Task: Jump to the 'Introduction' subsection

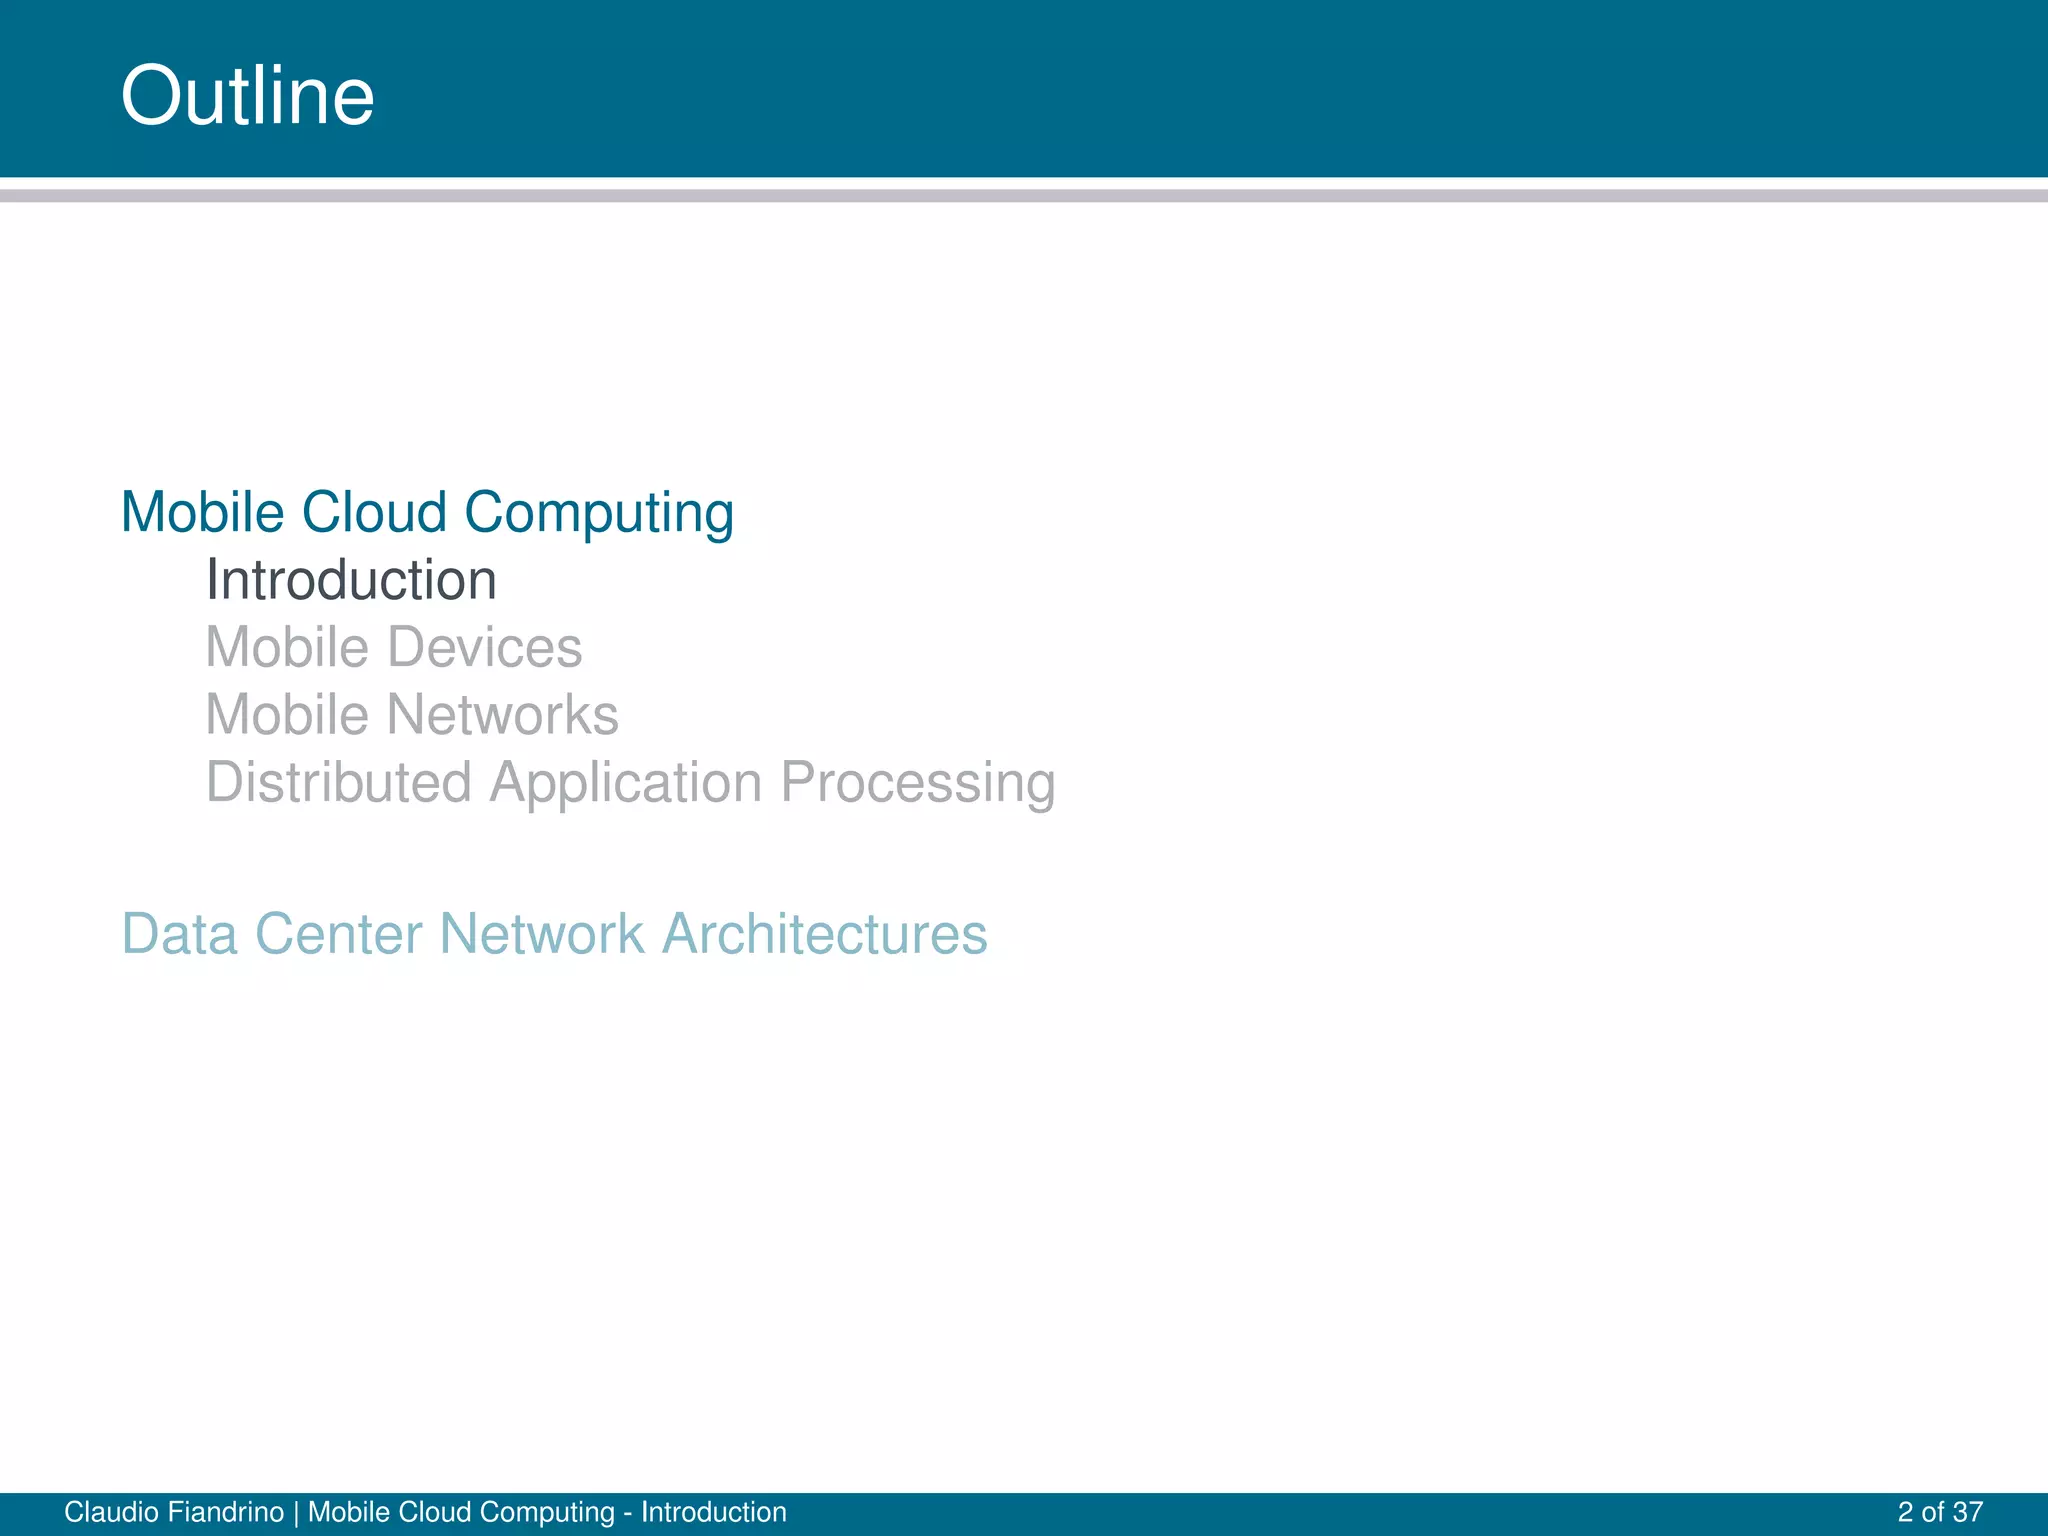Action: 351,580
